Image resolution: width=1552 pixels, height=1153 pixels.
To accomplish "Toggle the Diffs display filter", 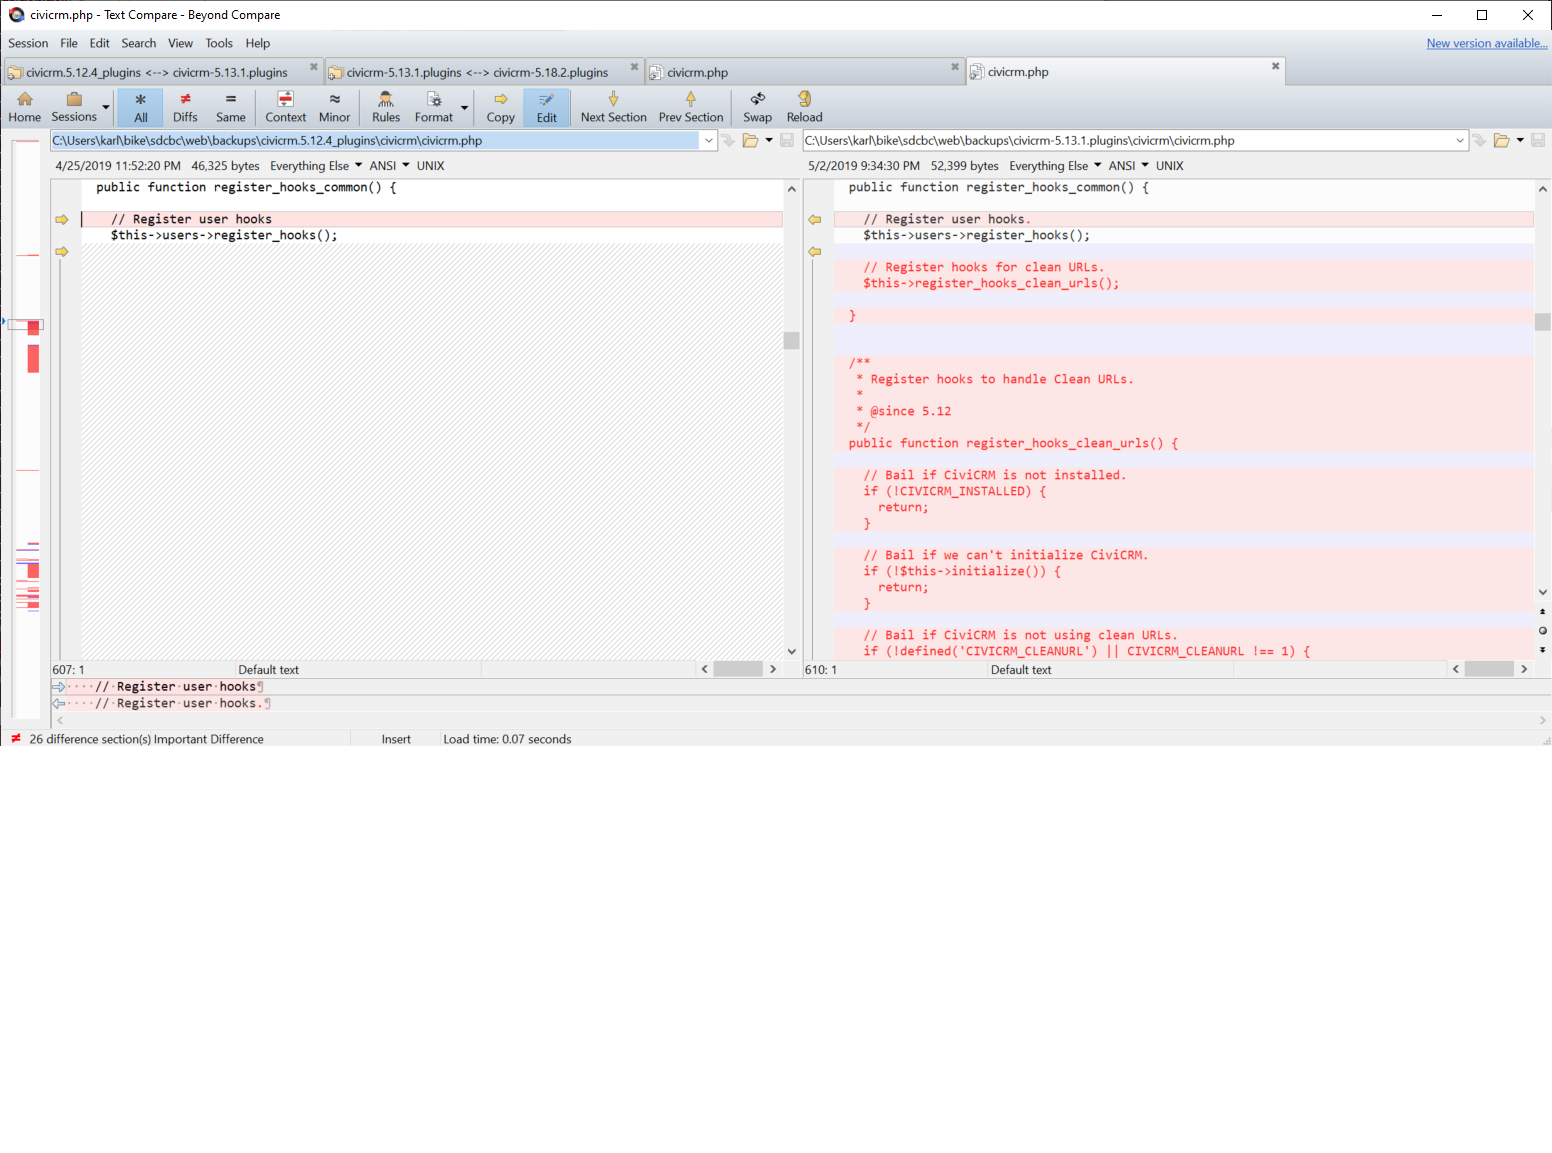I will [x=185, y=107].
